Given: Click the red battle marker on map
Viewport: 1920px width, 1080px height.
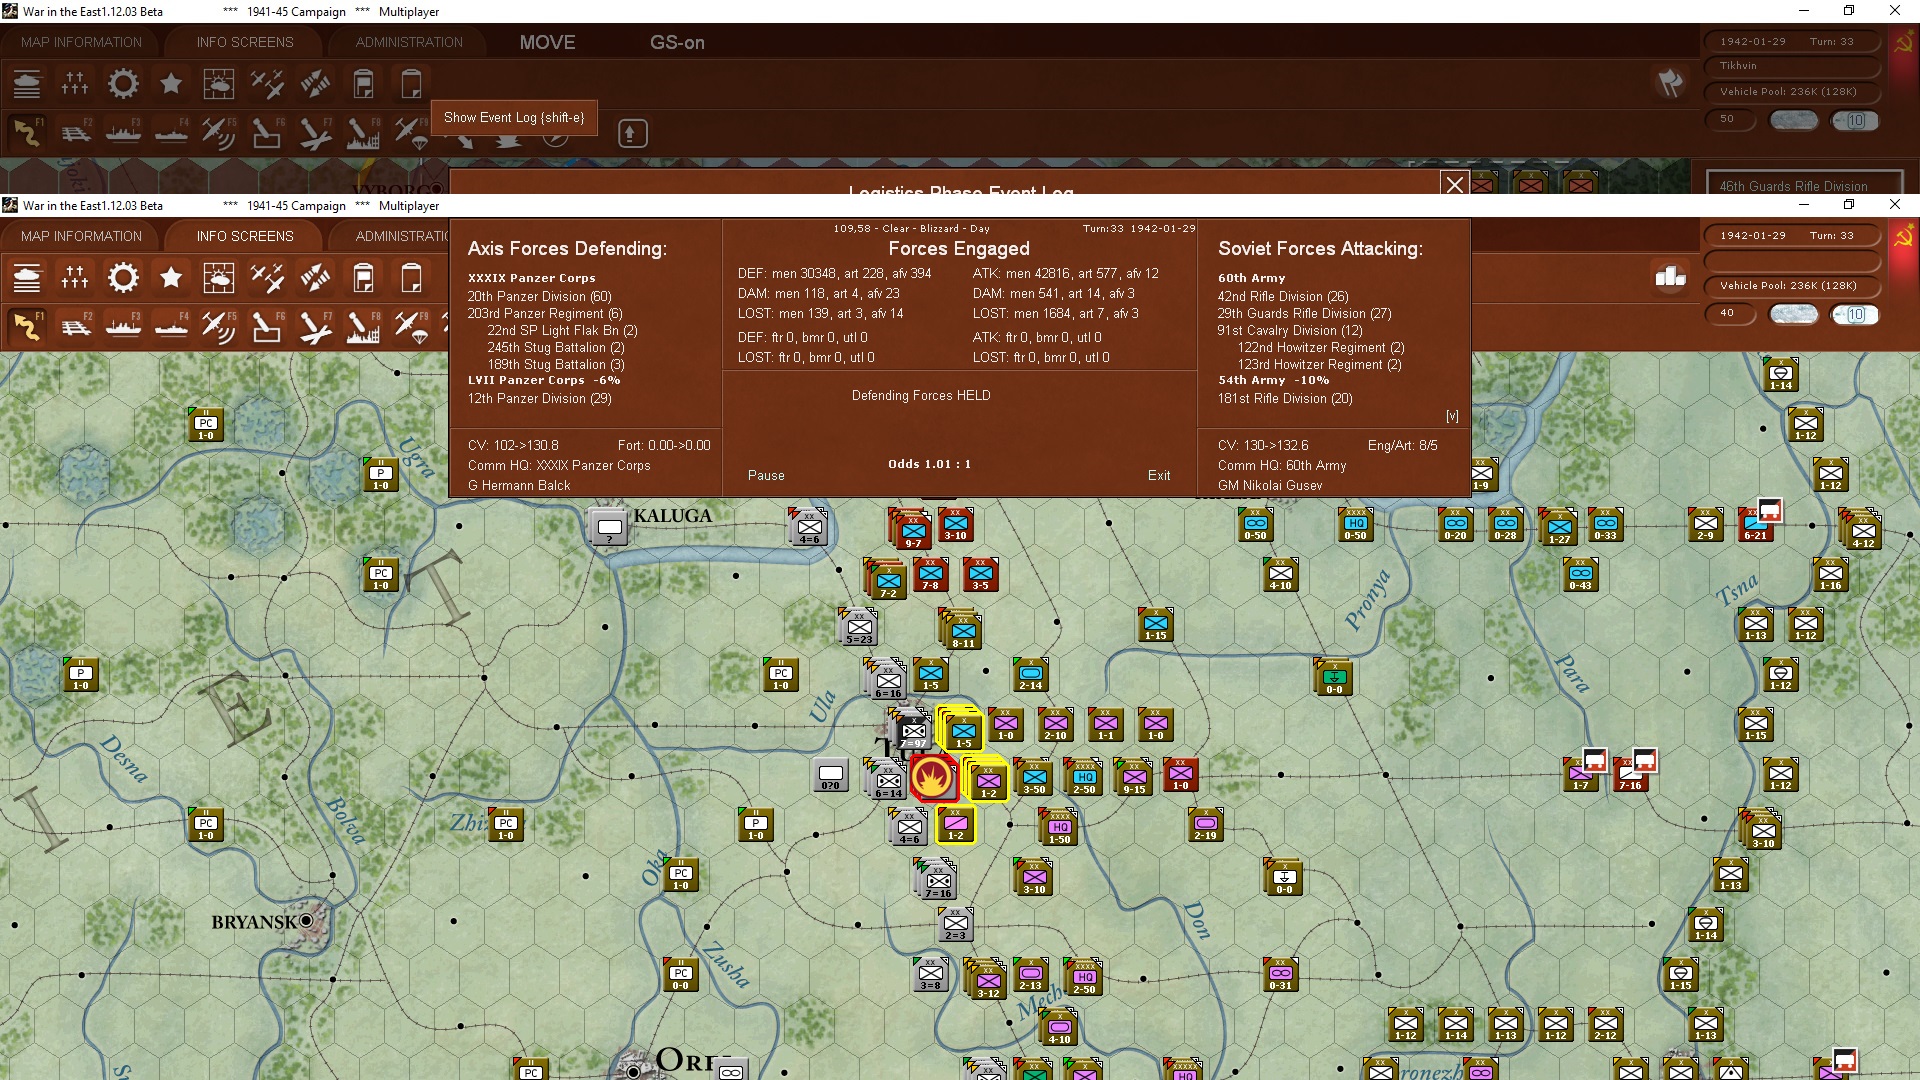Looking at the screenshot, I should [933, 777].
